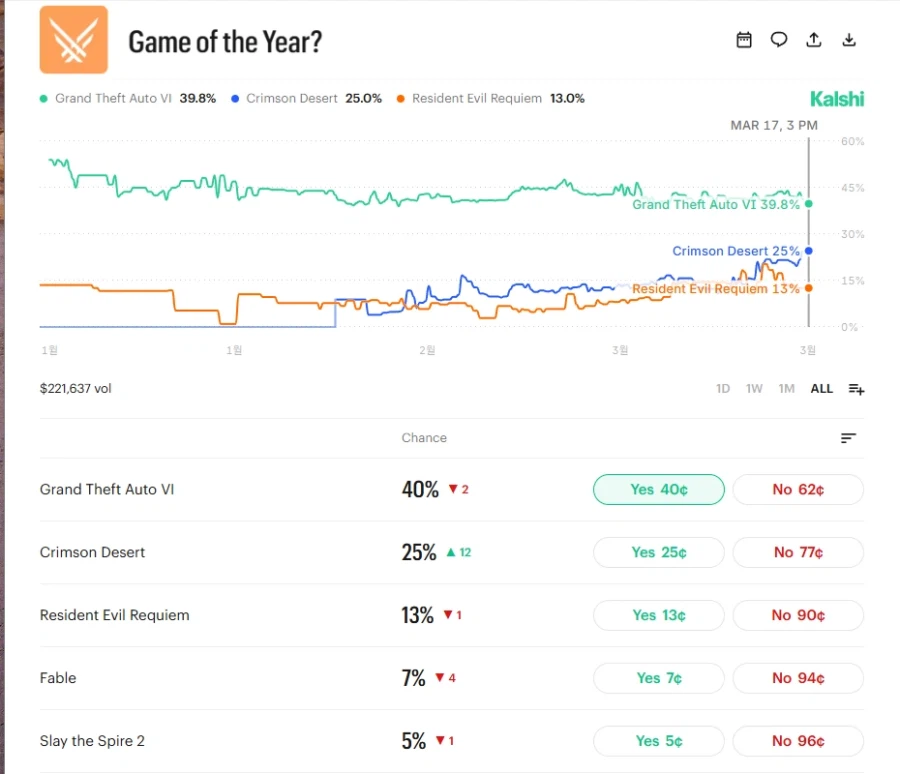Click Yes 7¢ for Fable
This screenshot has width=900, height=774.
tap(658, 678)
